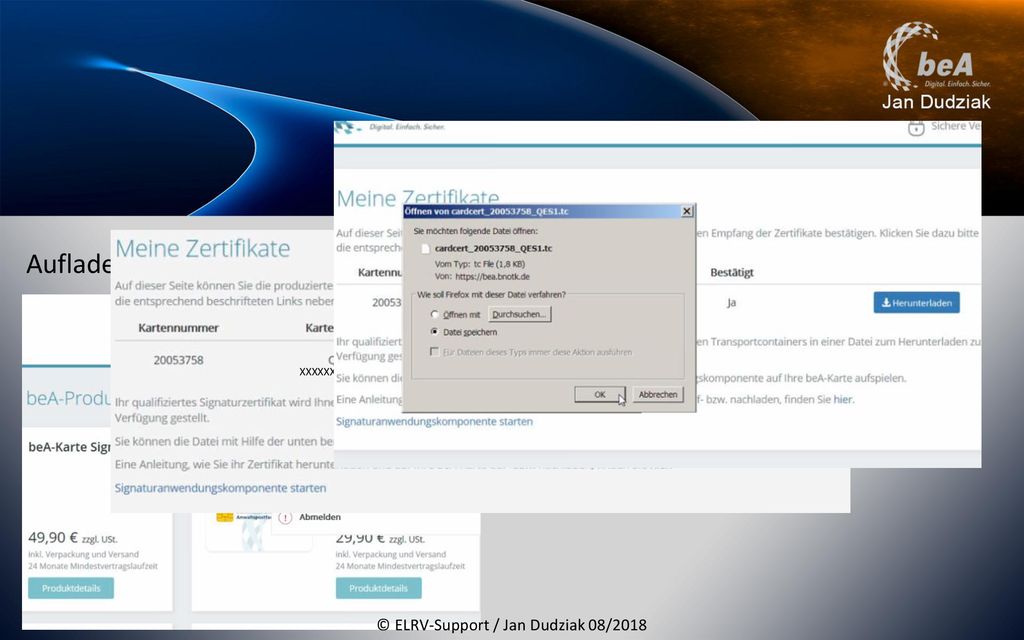Click the "Ja" value under Bestätigt
1024x640 pixels.
point(731,303)
